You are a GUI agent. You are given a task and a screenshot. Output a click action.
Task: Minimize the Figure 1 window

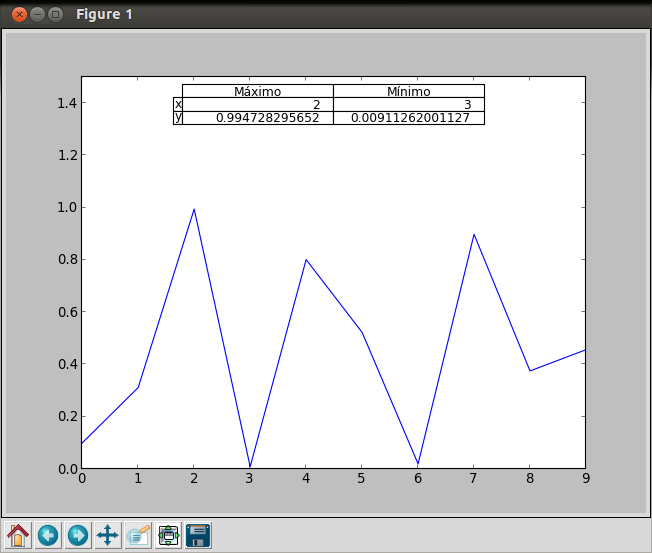coord(37,15)
